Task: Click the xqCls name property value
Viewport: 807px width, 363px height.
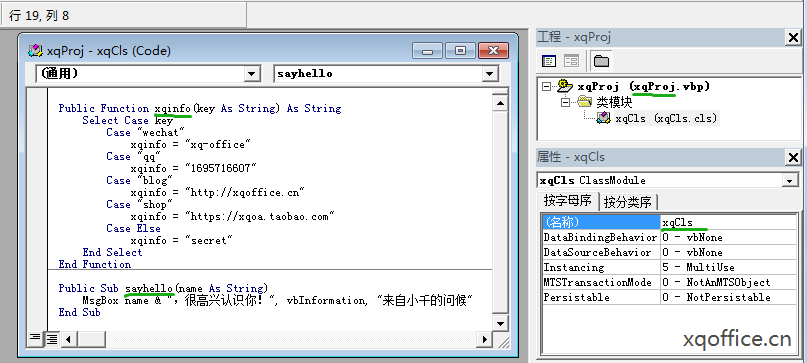Action: click(x=677, y=222)
